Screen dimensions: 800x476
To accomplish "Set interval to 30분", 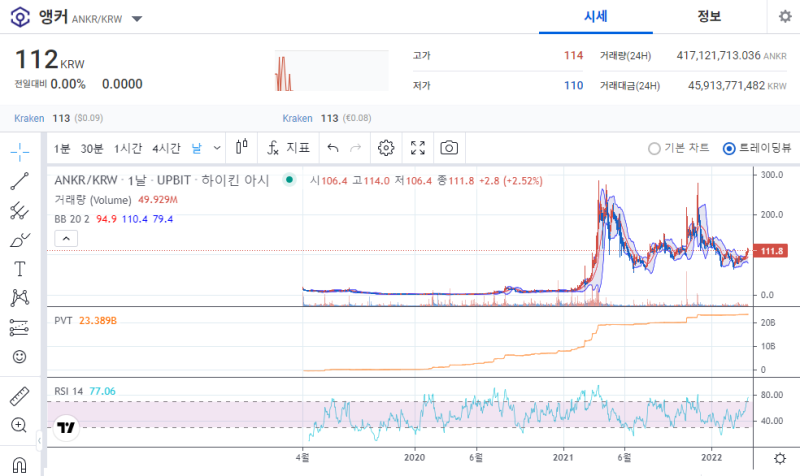I will pos(92,148).
